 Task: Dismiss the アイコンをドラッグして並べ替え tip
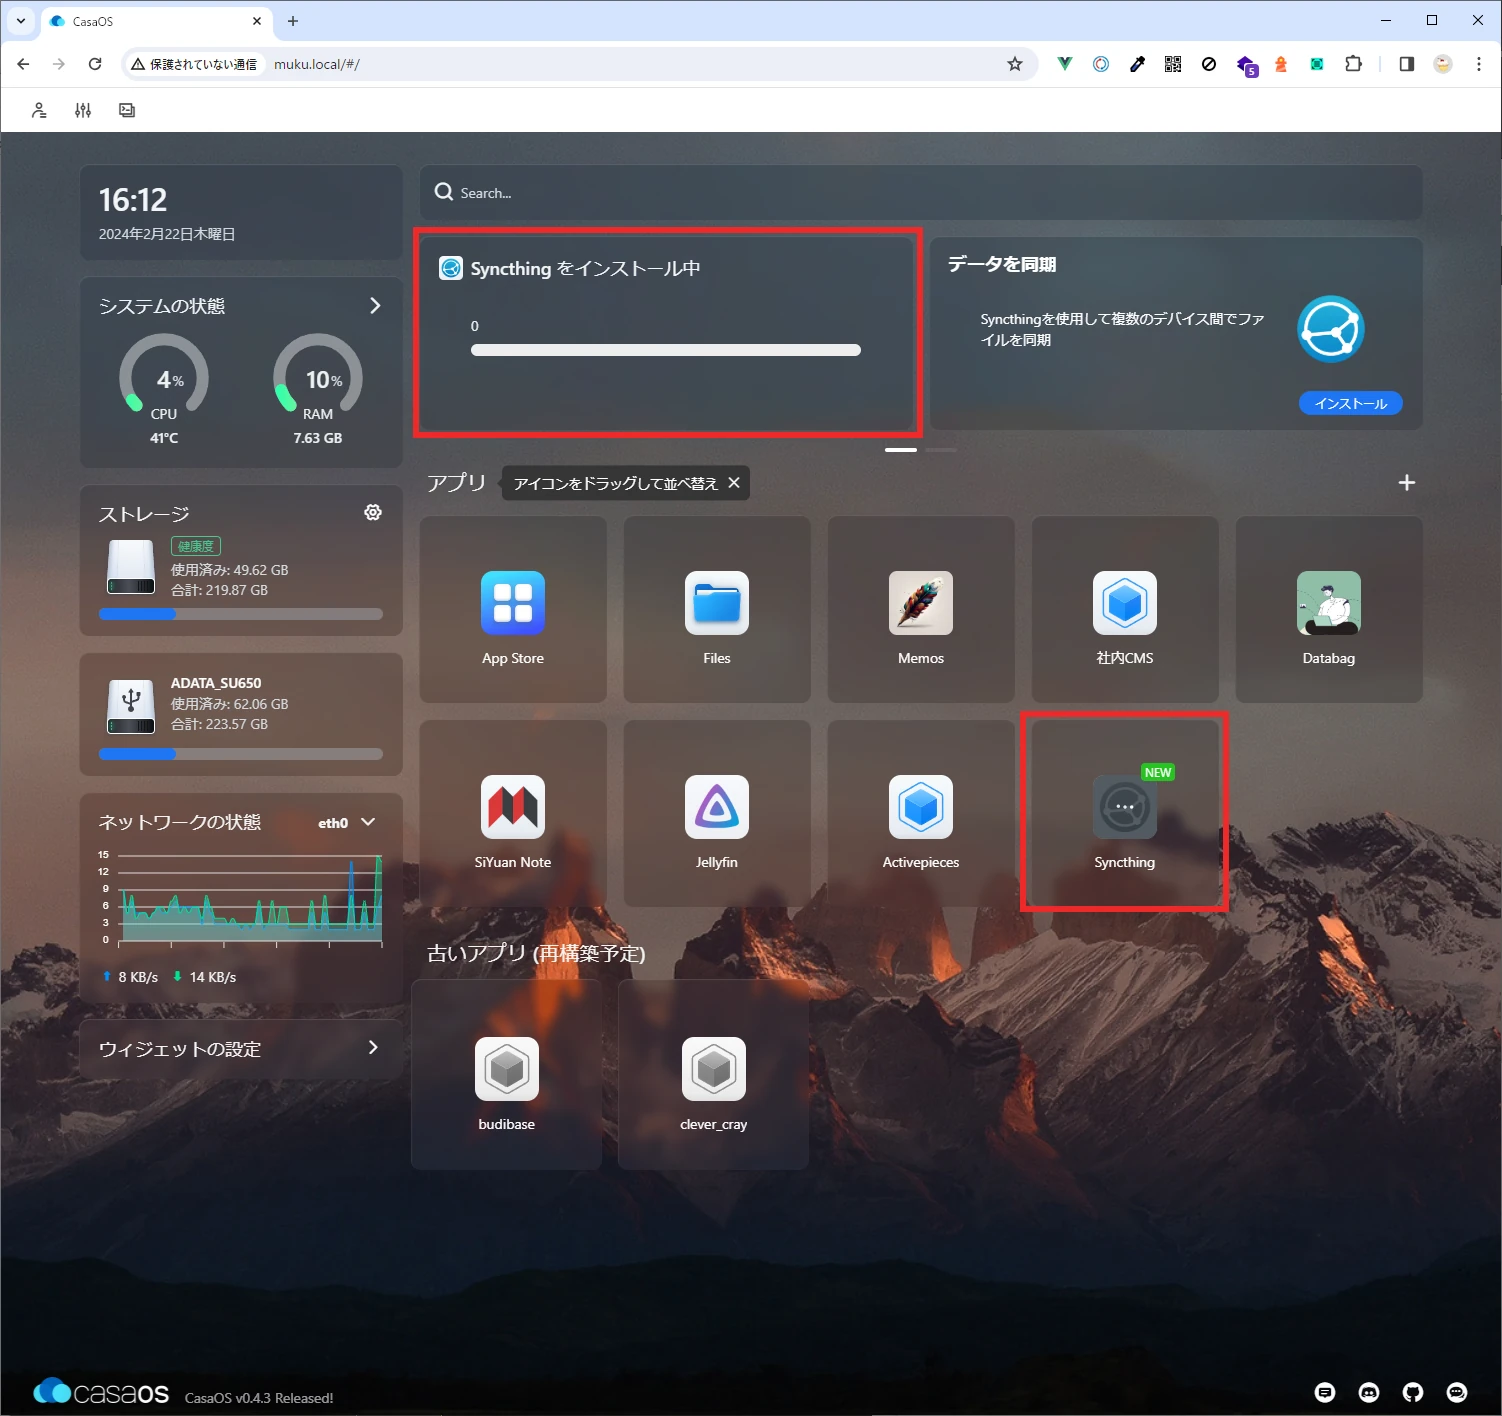(x=734, y=482)
